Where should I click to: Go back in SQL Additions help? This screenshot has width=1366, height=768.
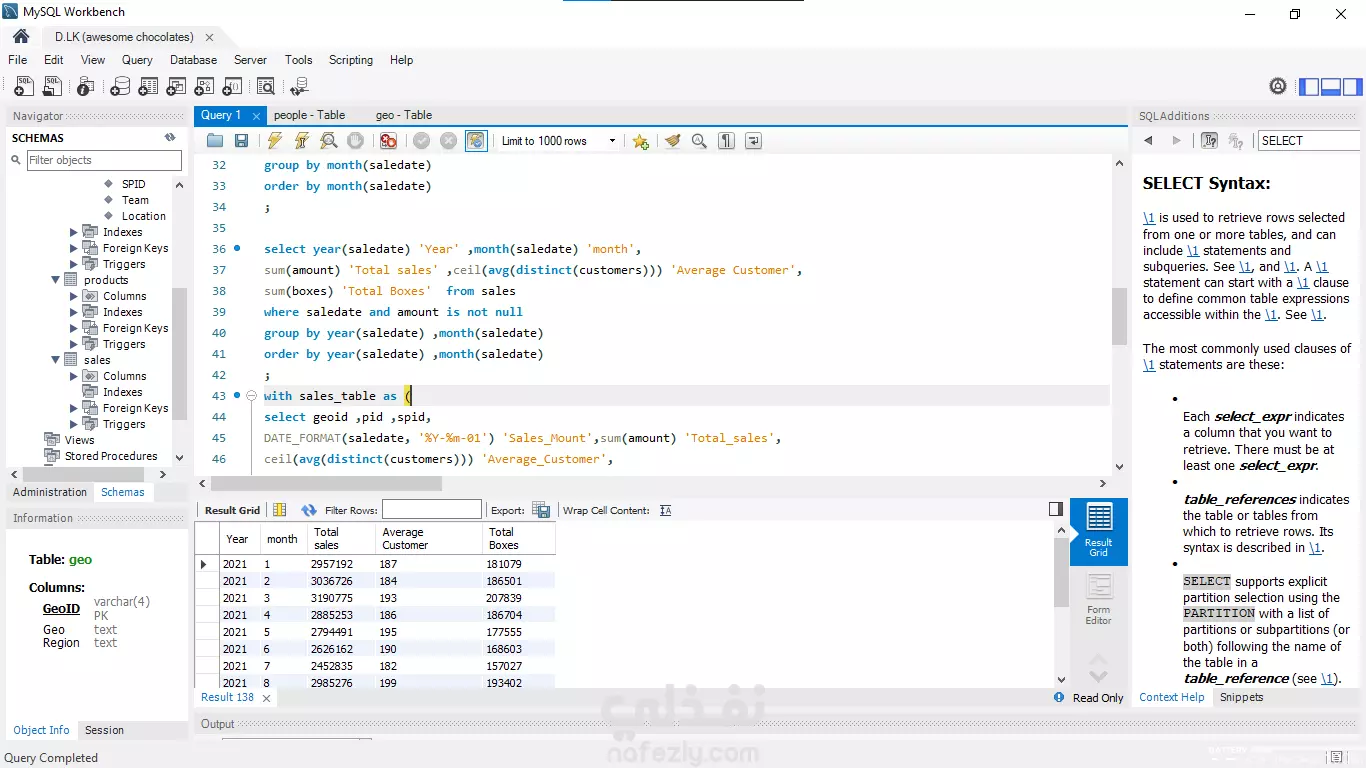[1149, 141]
